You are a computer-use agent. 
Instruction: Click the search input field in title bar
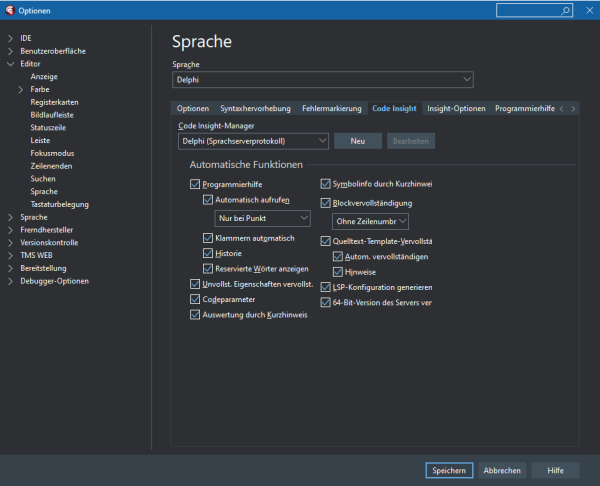click(530, 10)
